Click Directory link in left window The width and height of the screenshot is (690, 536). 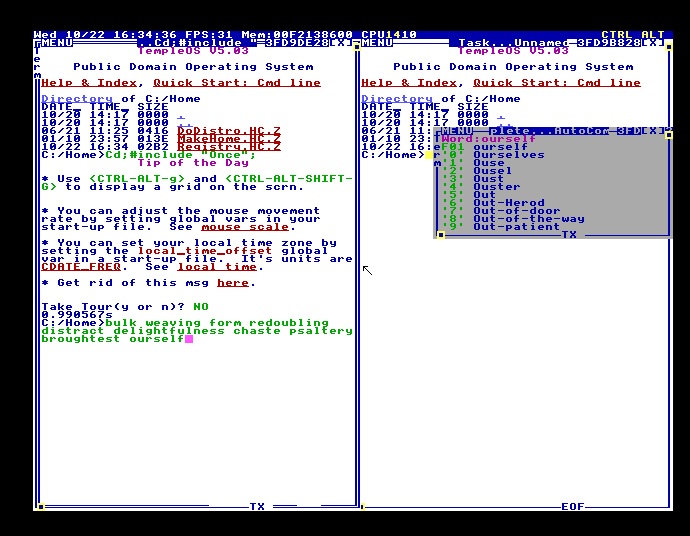(77, 99)
